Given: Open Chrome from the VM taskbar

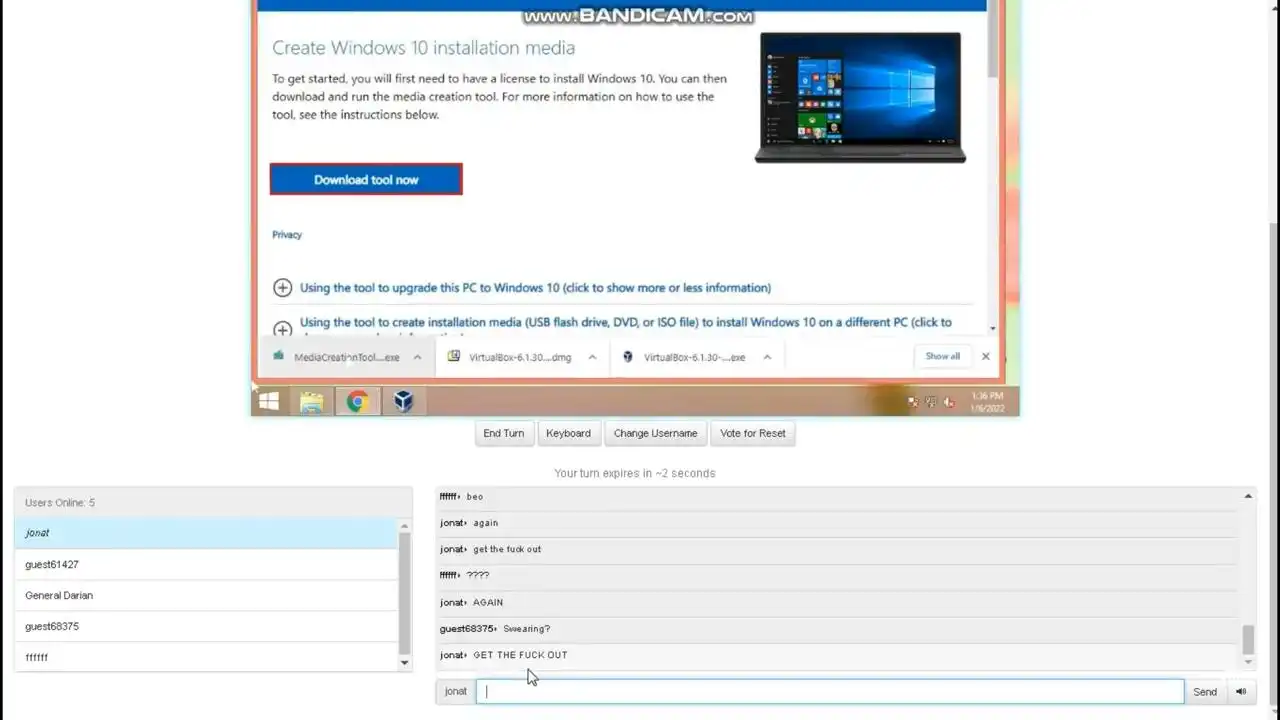Looking at the screenshot, I should (x=357, y=402).
